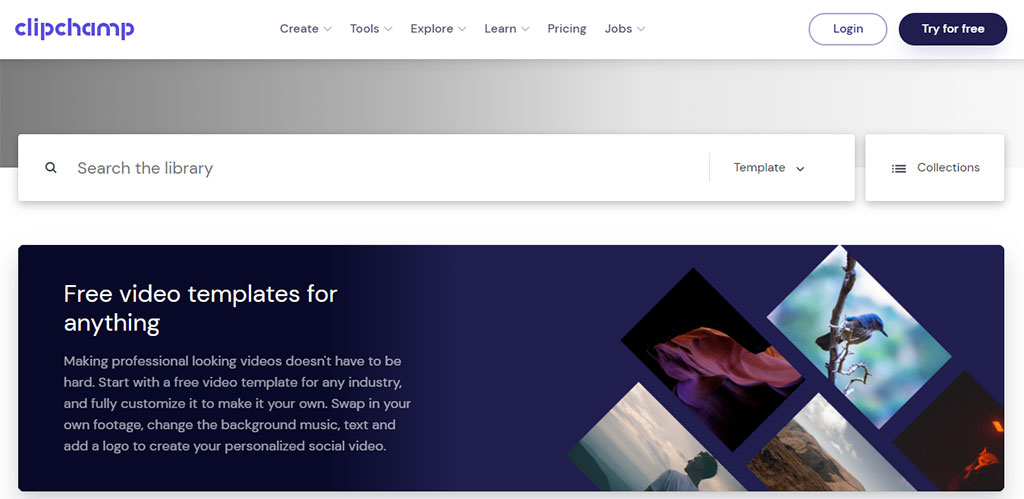
Task: Expand the Learn menu
Action: 506,29
